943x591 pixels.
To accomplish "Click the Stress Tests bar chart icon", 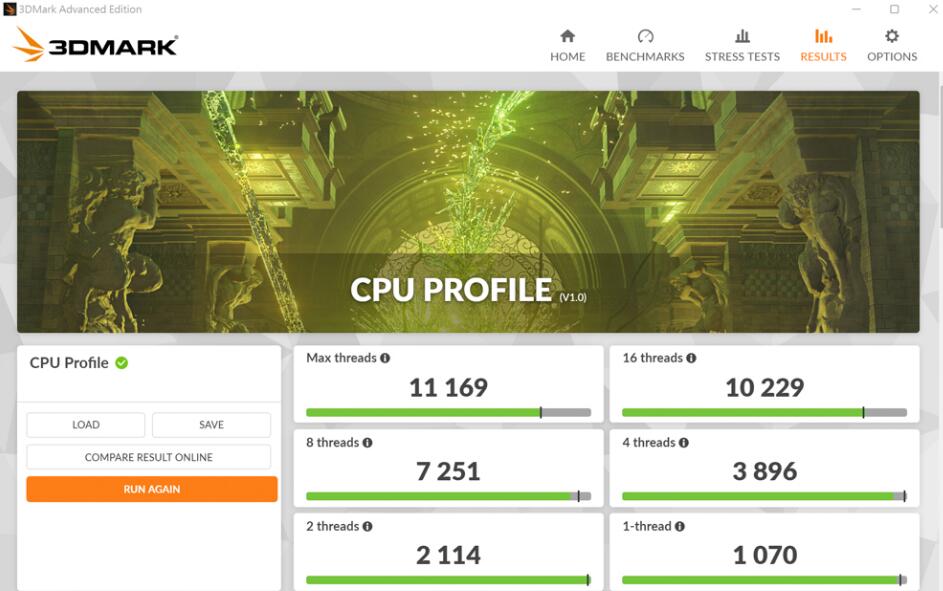I will (x=743, y=36).
